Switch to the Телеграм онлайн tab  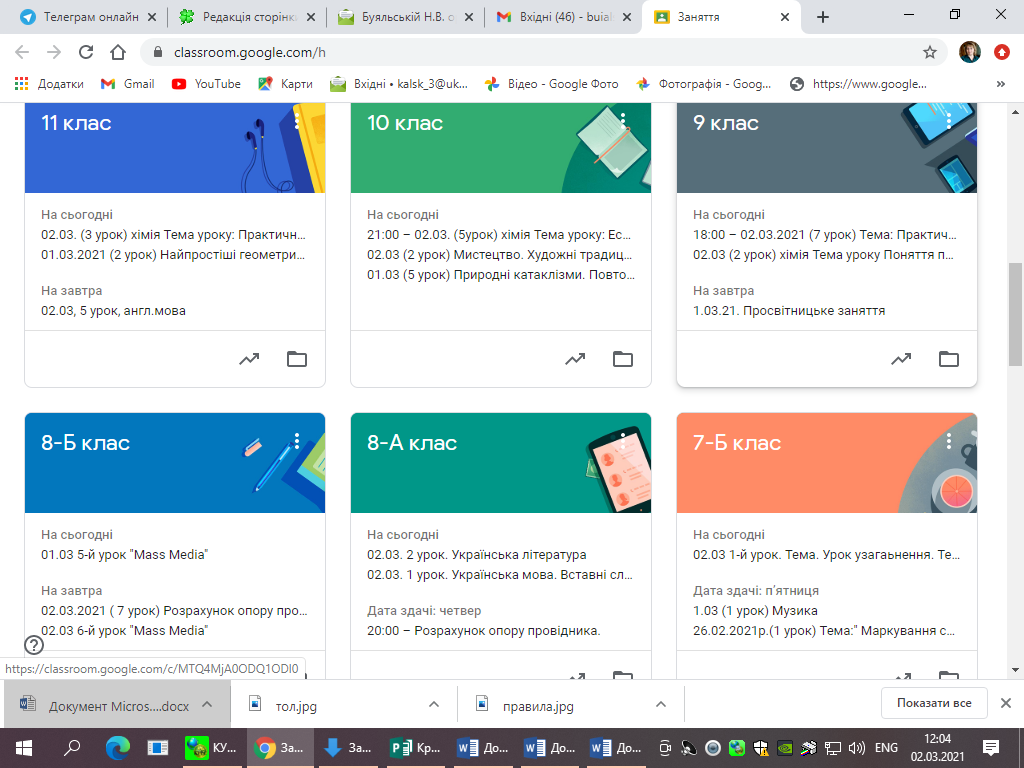[x=82, y=17]
